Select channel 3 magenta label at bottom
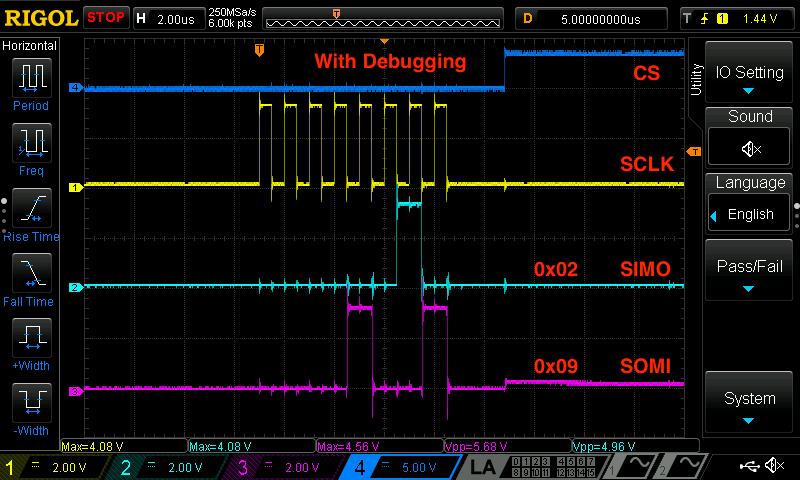Viewport: 800px width, 480px height. tap(243, 467)
